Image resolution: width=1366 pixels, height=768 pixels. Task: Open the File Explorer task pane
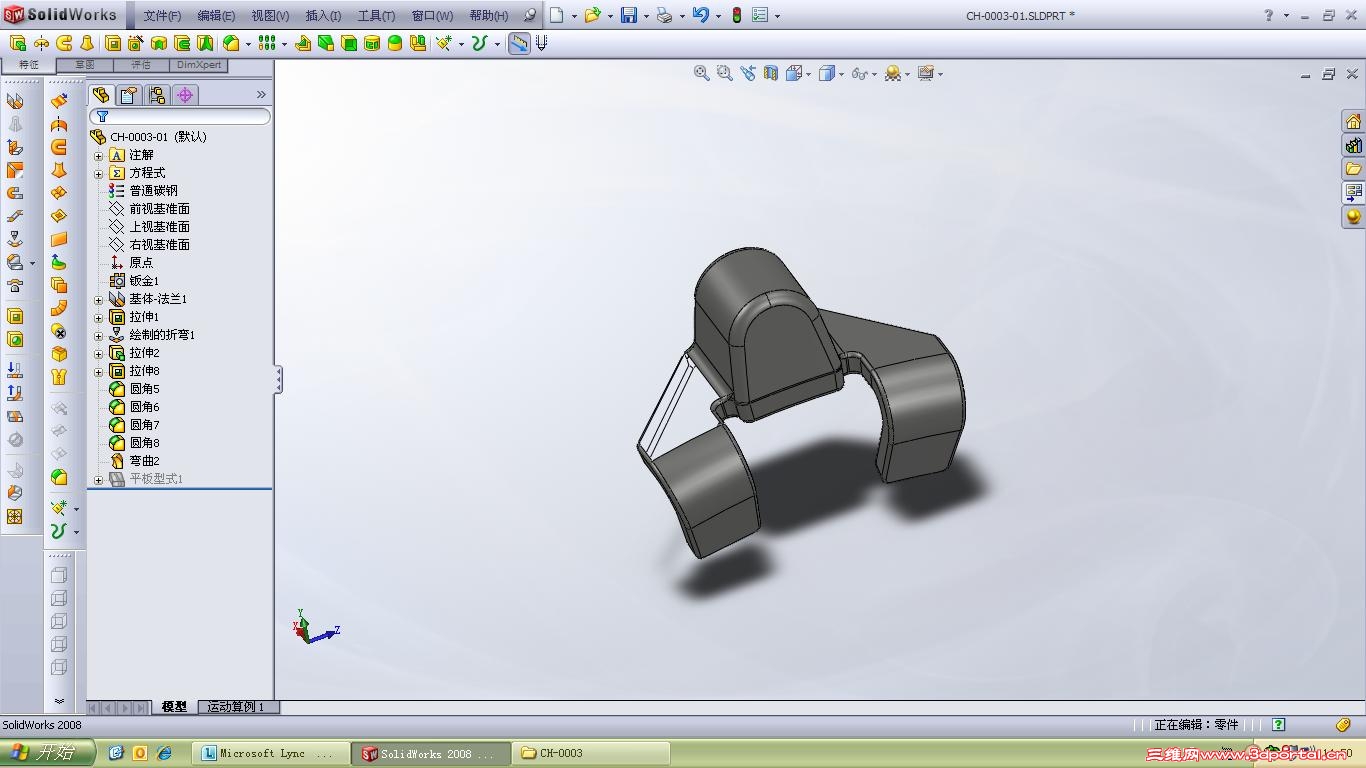point(1353,169)
